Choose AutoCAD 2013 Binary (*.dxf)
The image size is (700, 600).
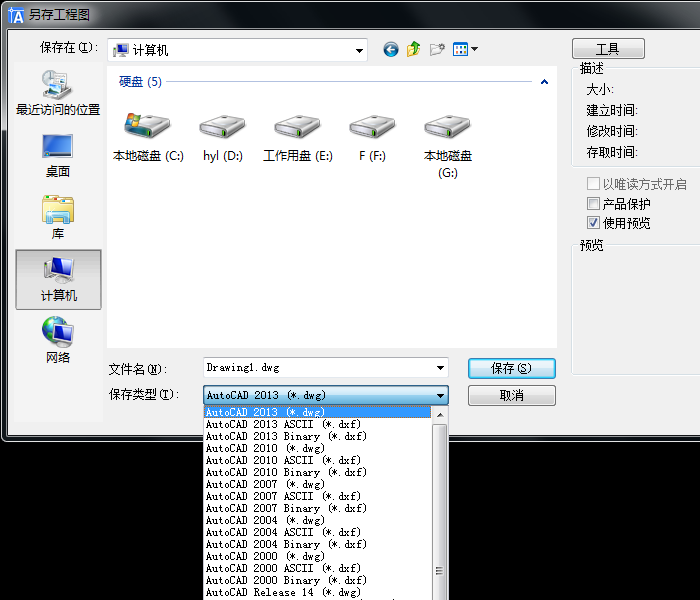pyautogui.click(x=317, y=436)
